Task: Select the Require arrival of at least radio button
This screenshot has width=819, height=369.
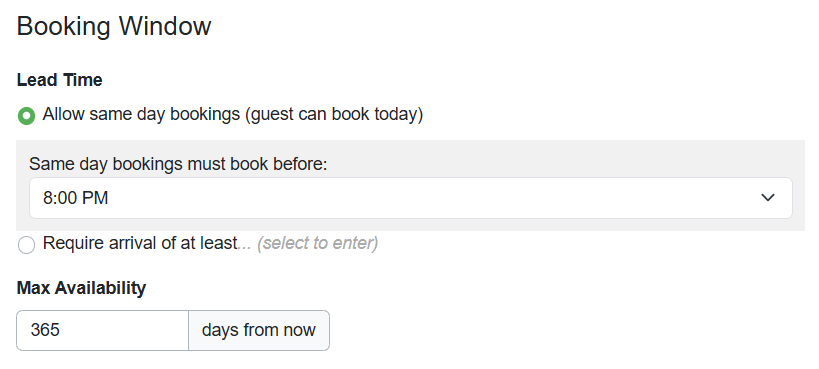Action: pyautogui.click(x=26, y=245)
